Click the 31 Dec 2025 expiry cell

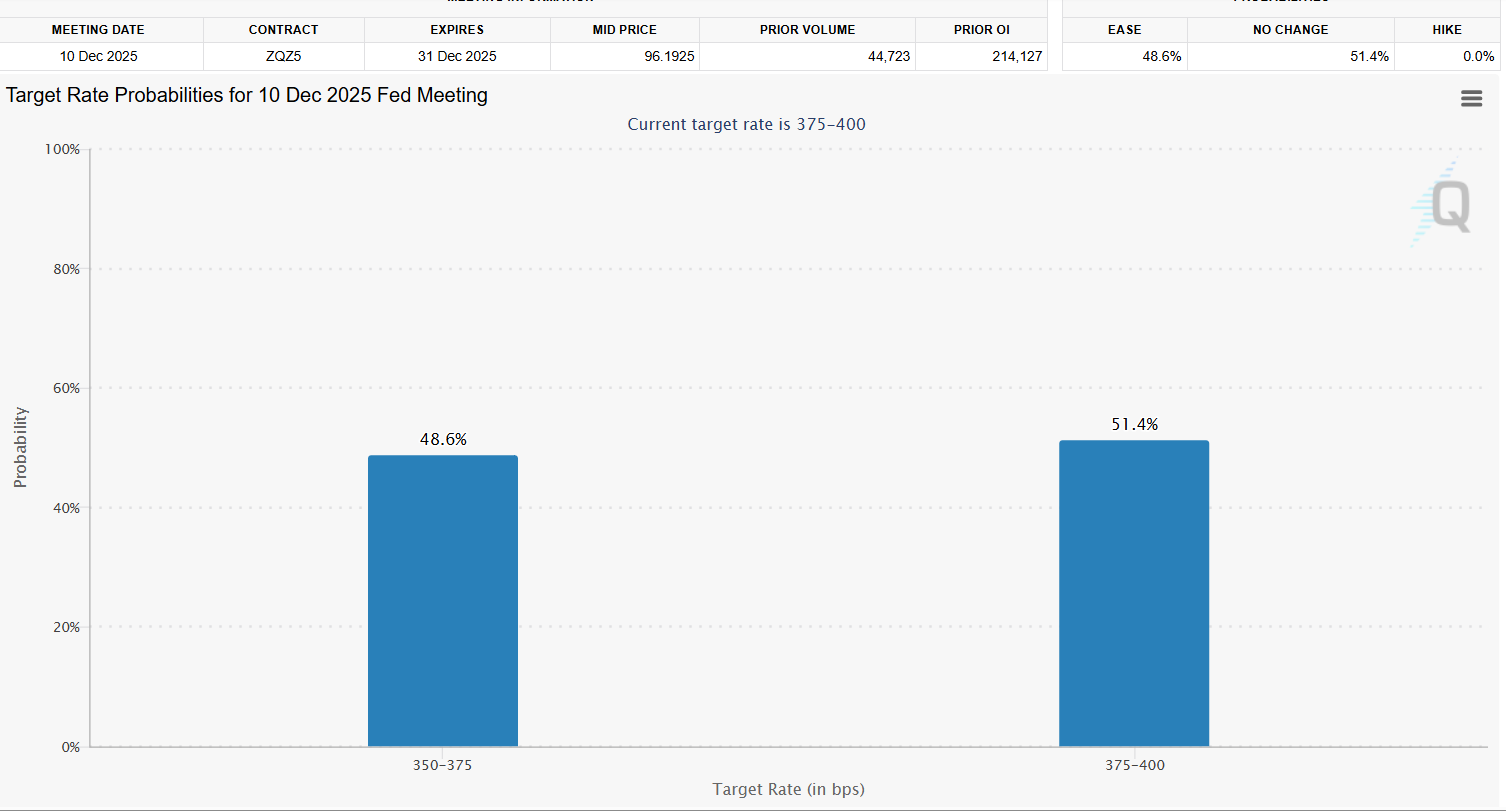pos(457,56)
